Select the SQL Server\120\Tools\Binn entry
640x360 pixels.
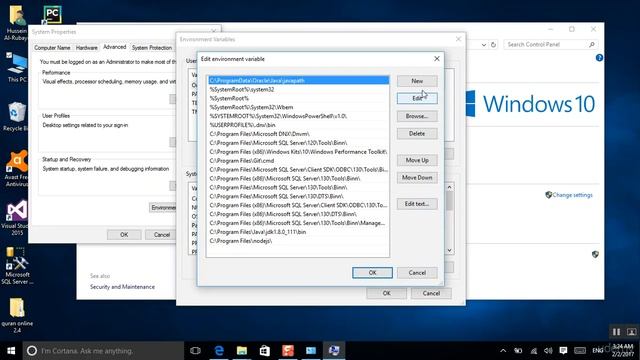point(298,143)
